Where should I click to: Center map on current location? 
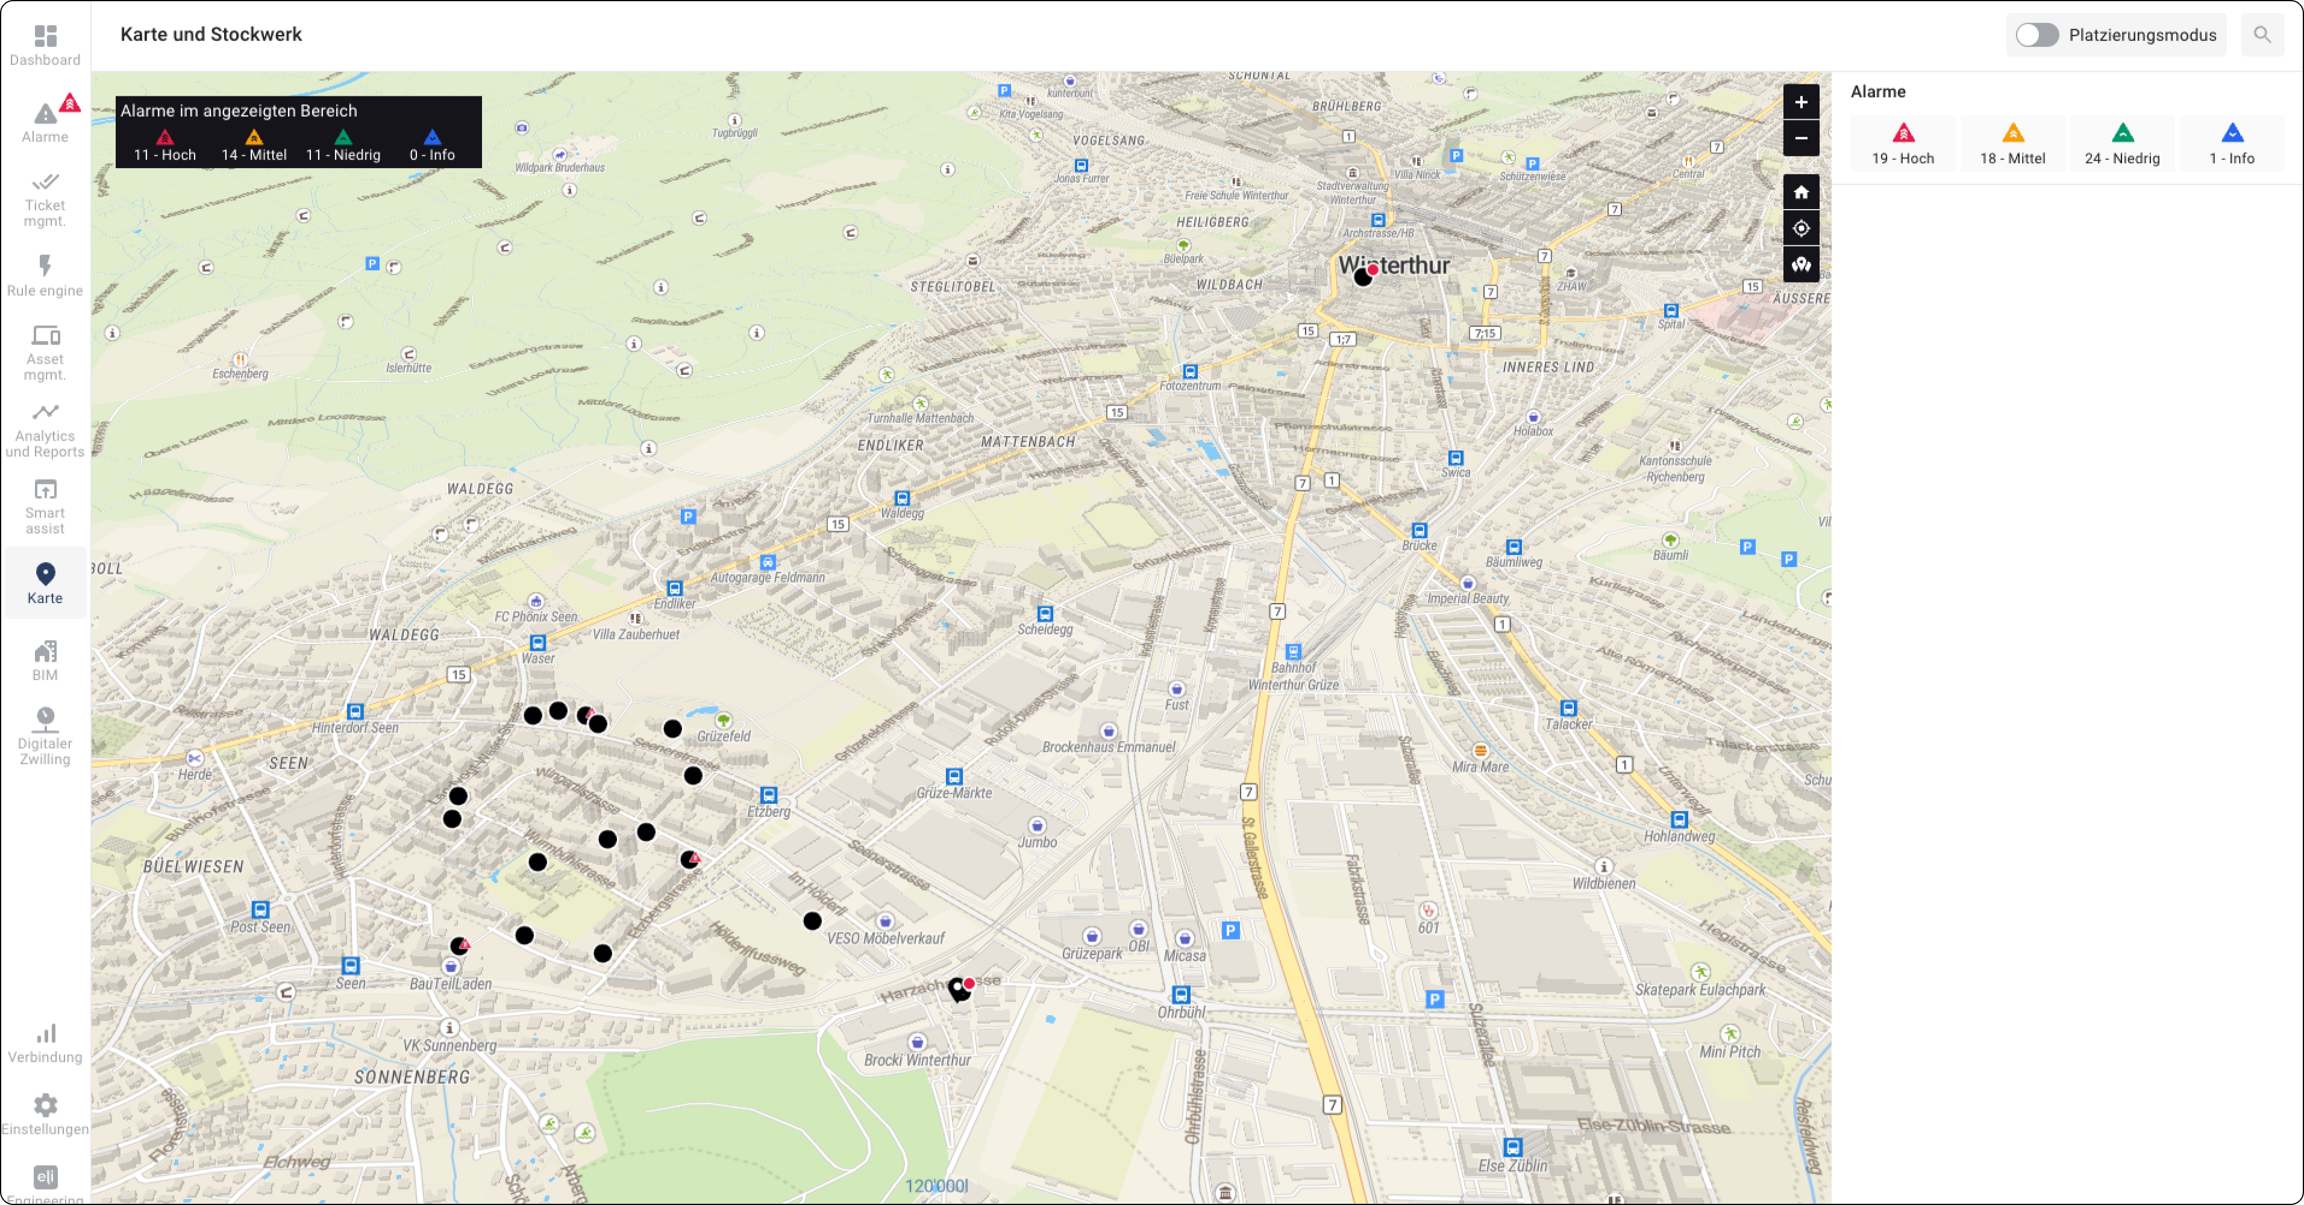1801,228
